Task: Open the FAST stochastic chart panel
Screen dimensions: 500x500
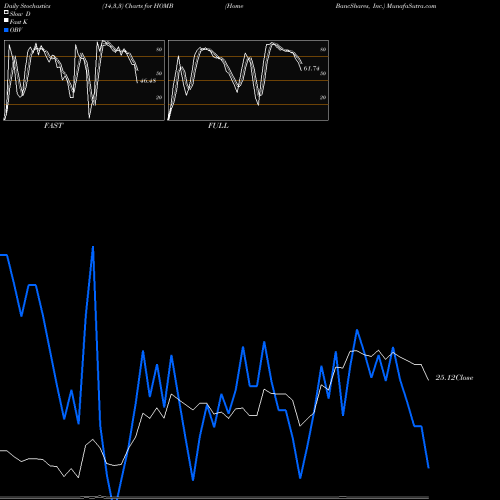Action: 84,80
